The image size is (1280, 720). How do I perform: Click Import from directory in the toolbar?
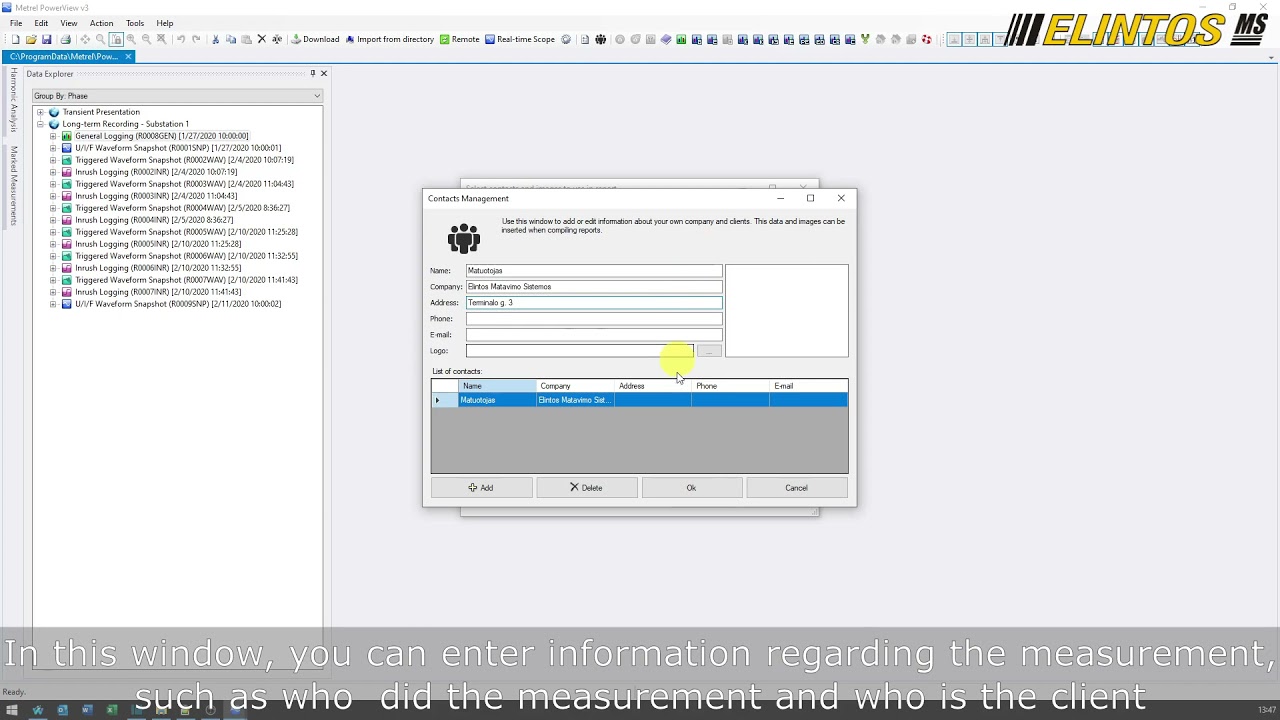(x=390, y=39)
